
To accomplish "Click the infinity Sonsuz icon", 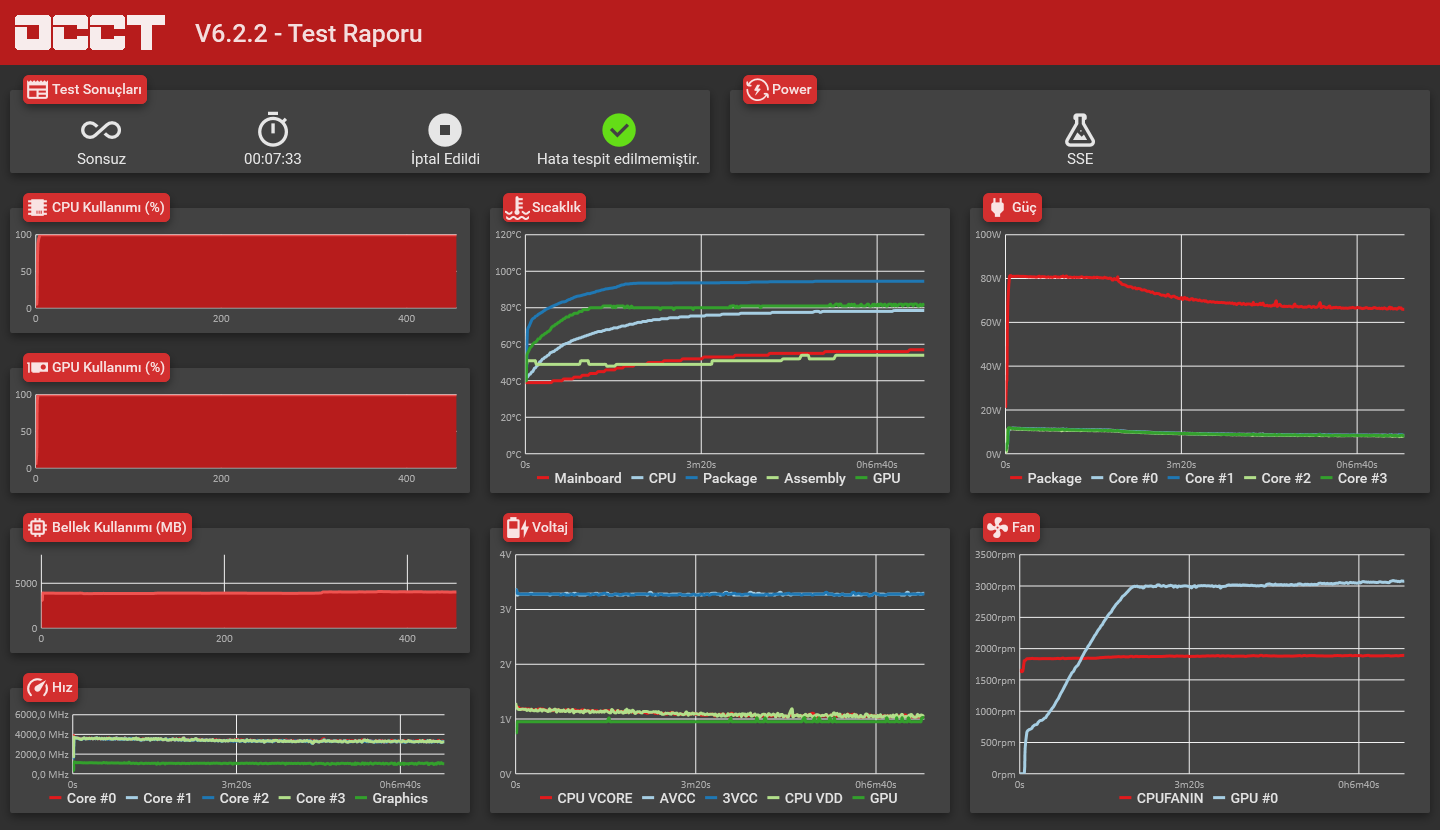I will (101, 130).
